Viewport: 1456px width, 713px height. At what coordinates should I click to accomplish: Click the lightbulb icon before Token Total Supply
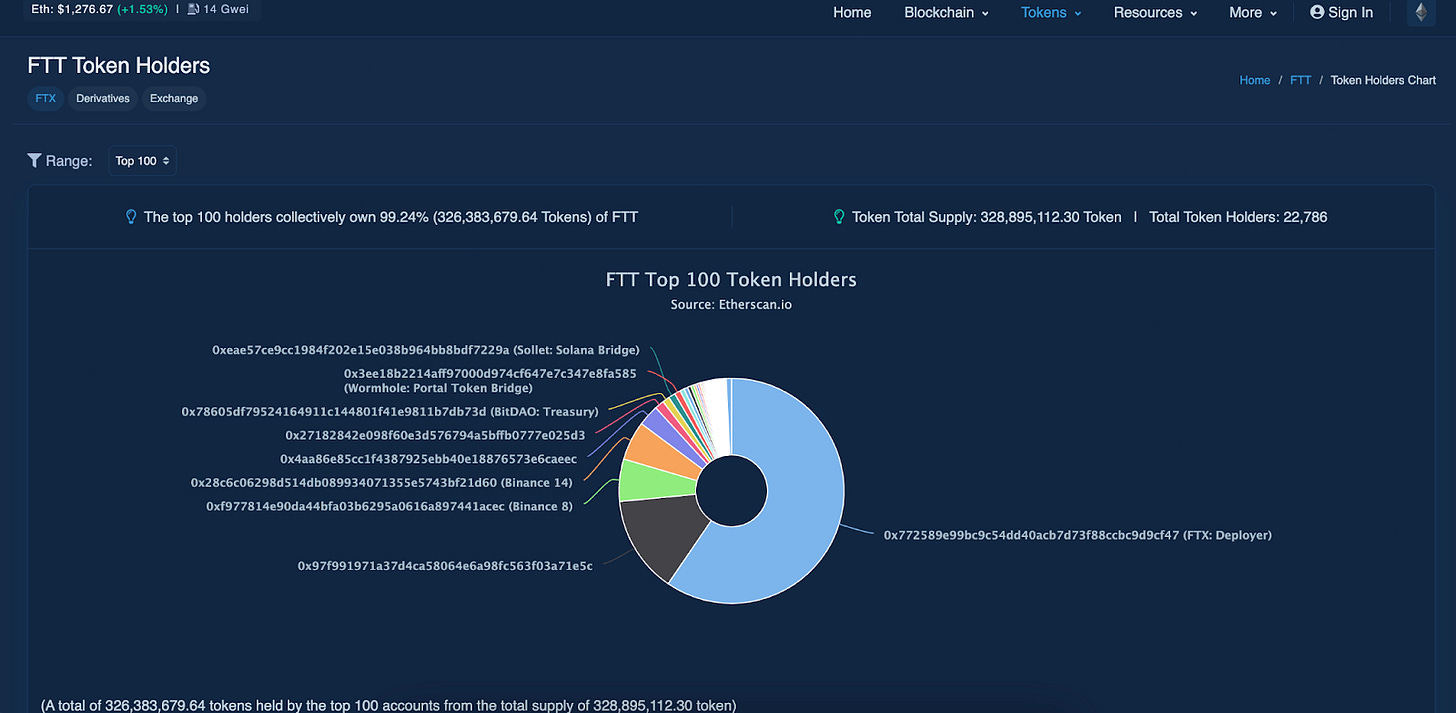pos(839,216)
